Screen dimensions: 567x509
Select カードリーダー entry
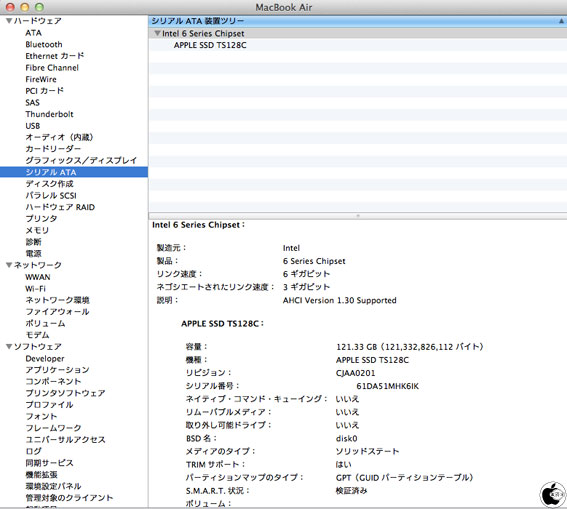point(53,149)
